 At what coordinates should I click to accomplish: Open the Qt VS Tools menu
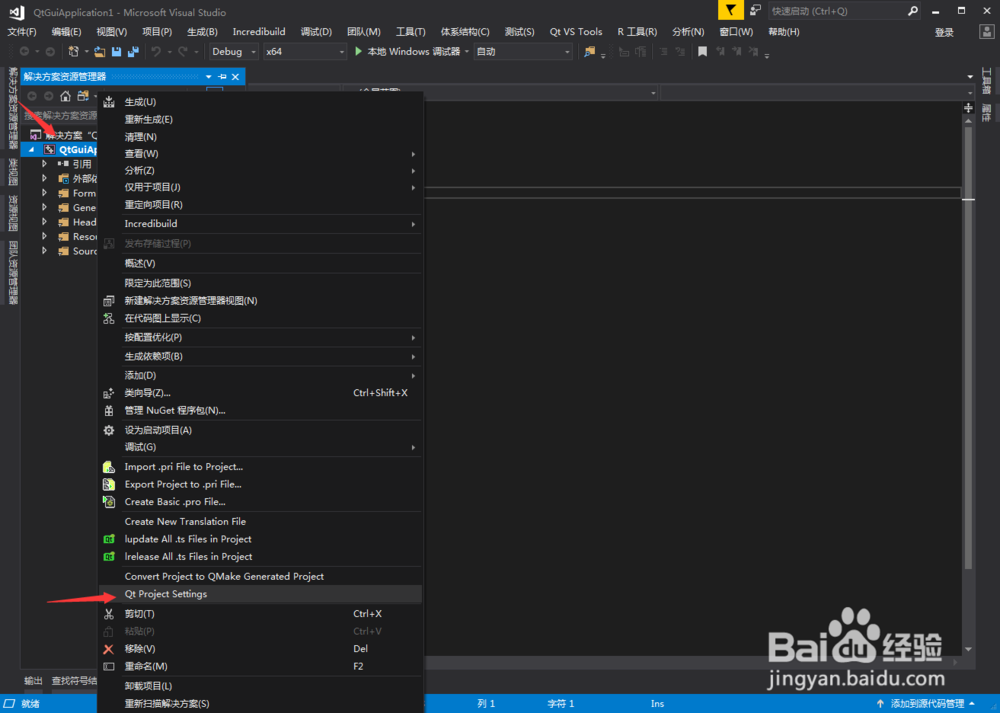[x=576, y=31]
